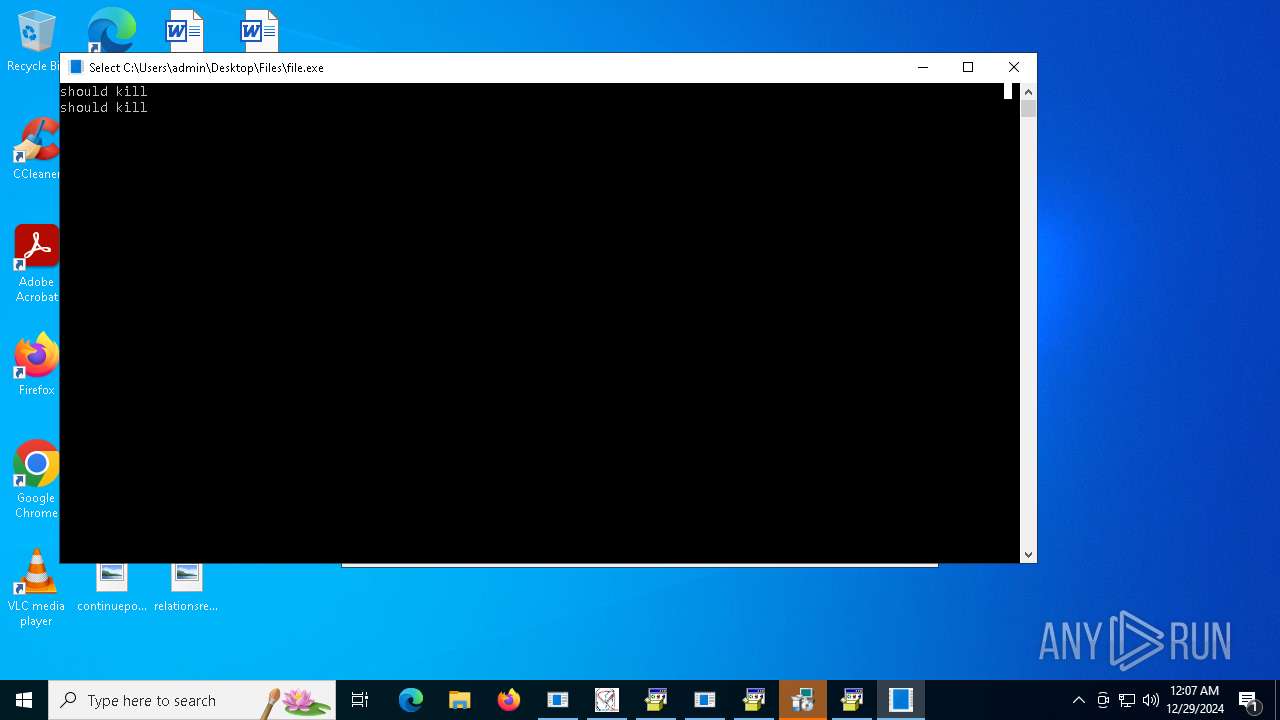Select VLC media player desktop icon
Viewport: 1280px width, 720px height.
click(x=36, y=588)
